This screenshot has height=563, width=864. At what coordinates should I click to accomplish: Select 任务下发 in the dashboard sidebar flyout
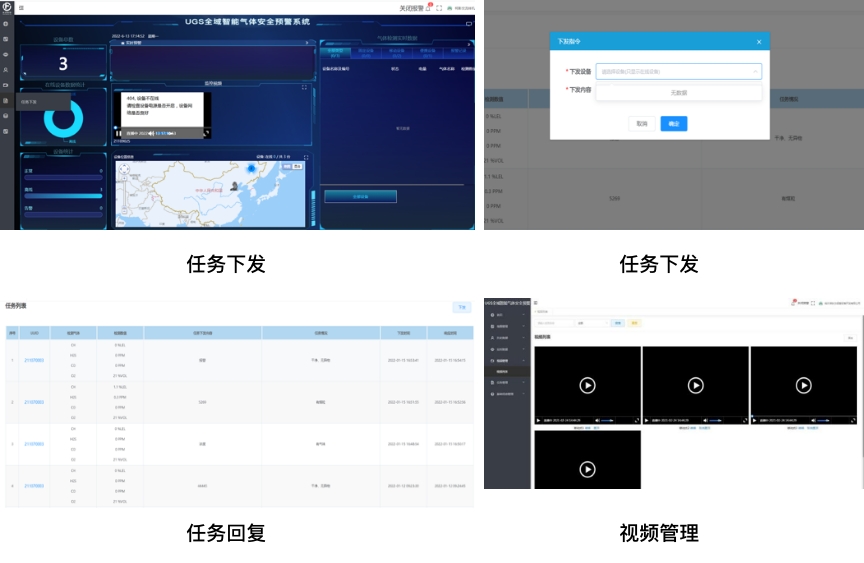click(x=43, y=102)
